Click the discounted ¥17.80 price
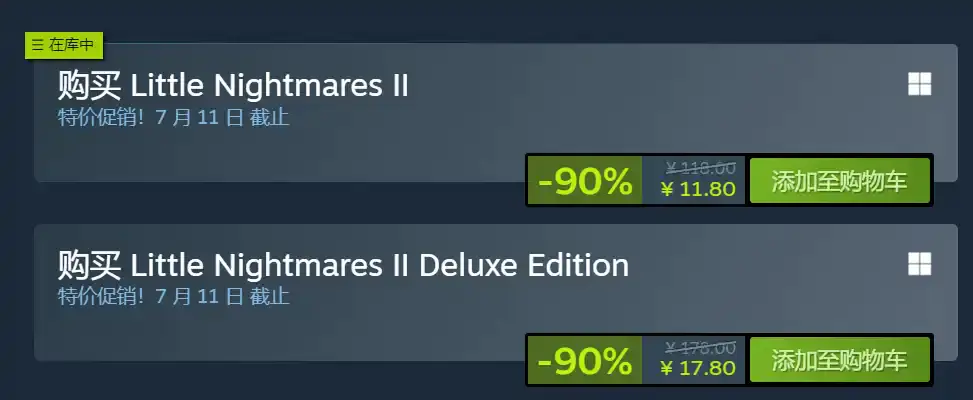The image size is (973, 400). (699, 368)
